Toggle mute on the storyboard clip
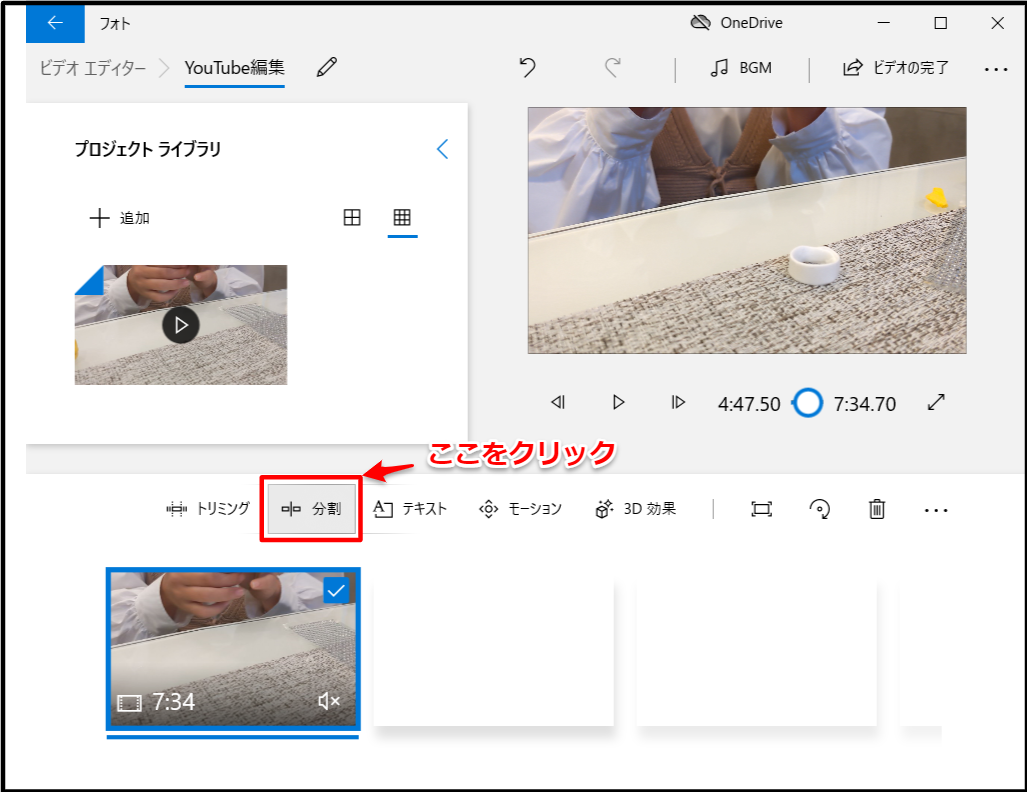The height and width of the screenshot is (792, 1027). click(329, 702)
